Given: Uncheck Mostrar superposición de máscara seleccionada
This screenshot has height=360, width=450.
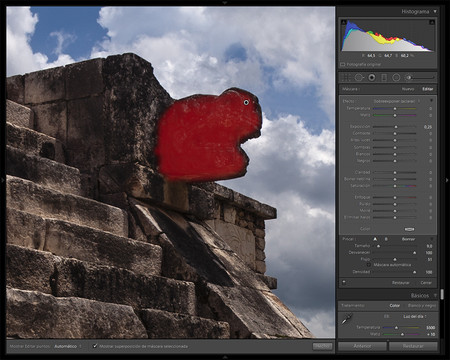Looking at the screenshot, I should point(95,346).
